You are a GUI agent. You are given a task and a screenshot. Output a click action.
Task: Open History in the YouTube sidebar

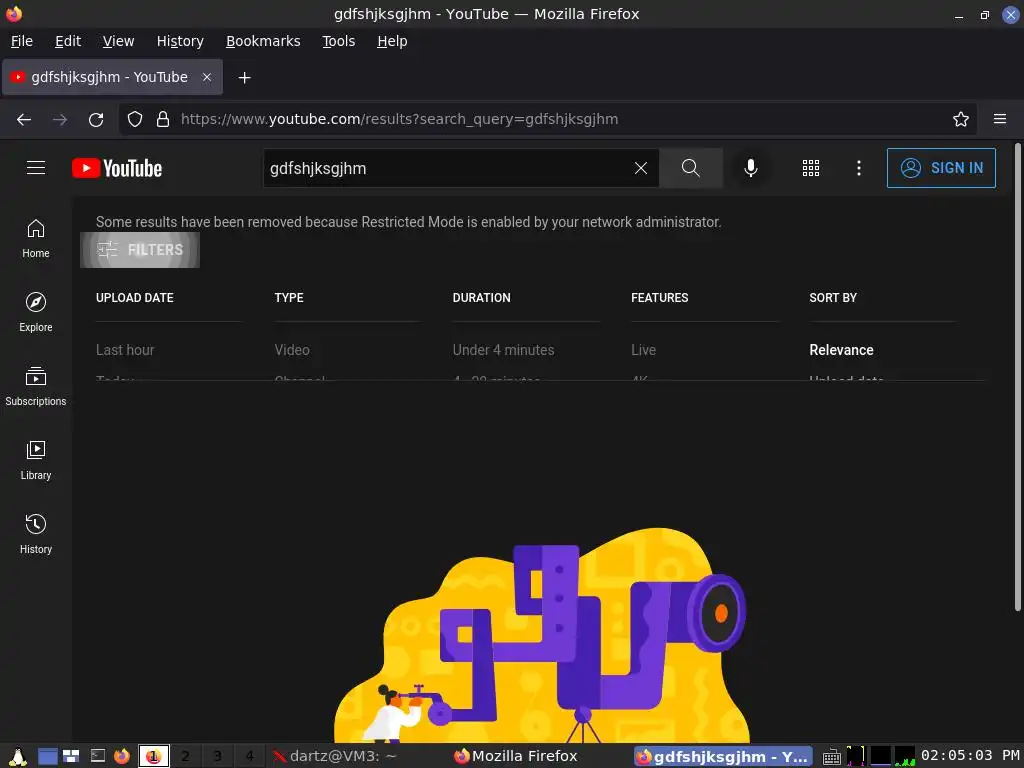[x=36, y=534]
